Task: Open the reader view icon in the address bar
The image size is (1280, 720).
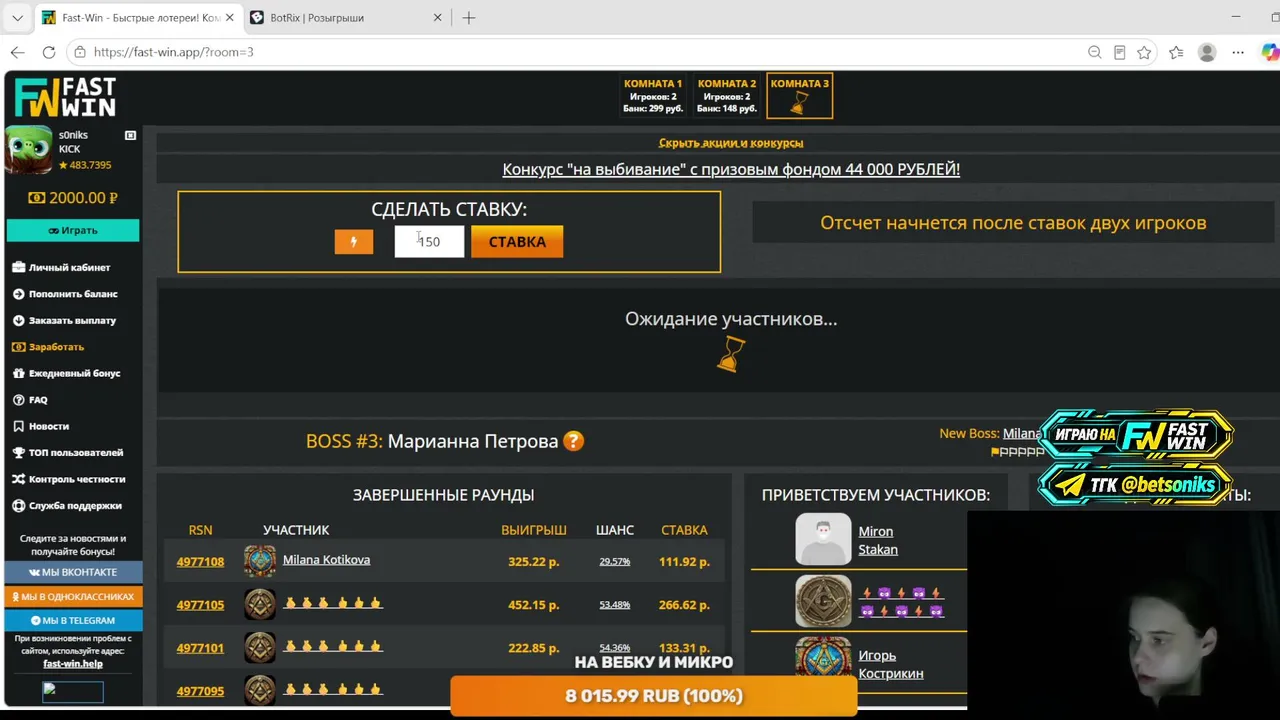Action: click(x=1119, y=52)
